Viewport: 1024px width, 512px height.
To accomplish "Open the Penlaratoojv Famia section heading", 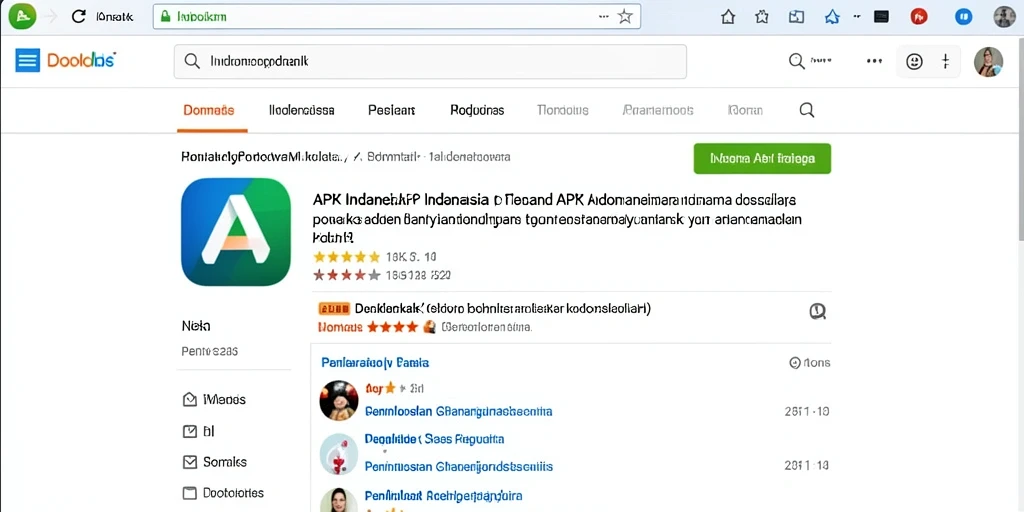I will click(x=375, y=362).
